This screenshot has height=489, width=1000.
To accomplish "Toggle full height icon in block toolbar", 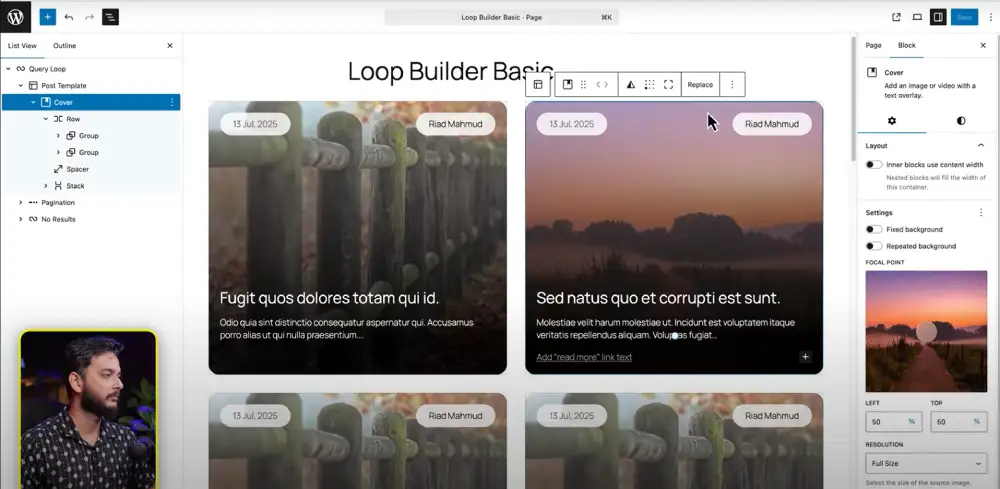I will tap(668, 84).
